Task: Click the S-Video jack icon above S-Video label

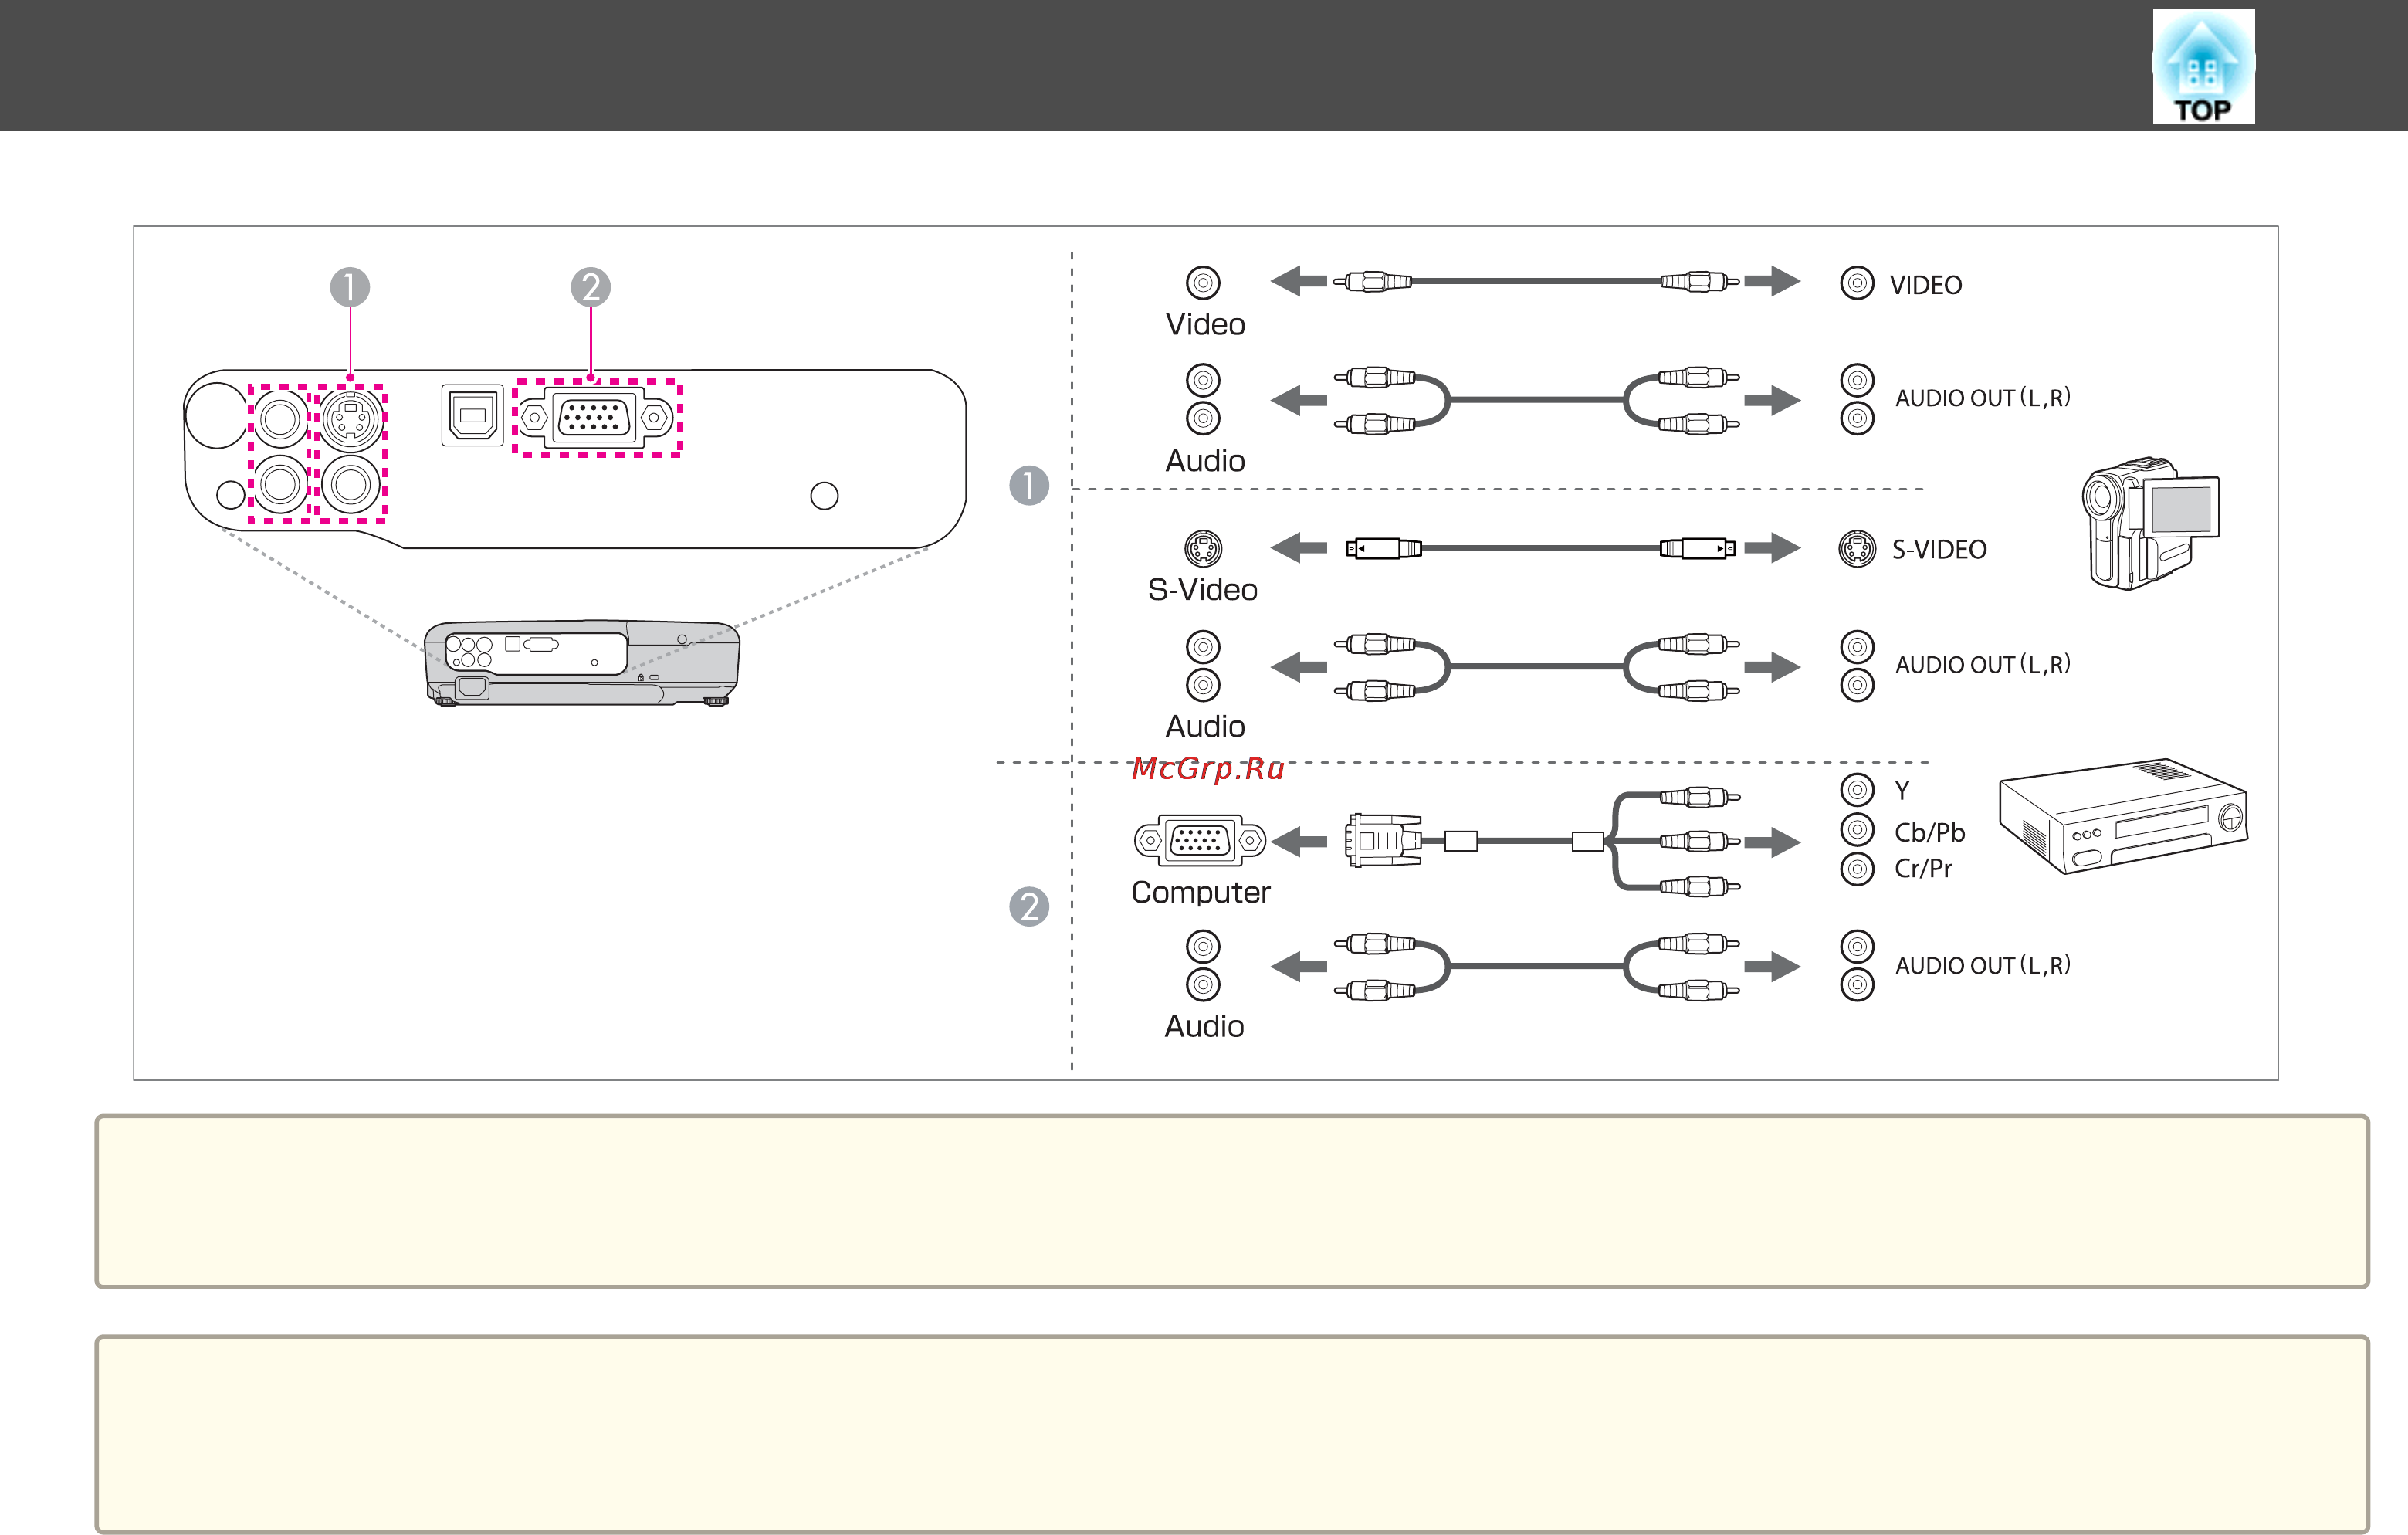Action: pyautogui.click(x=1203, y=548)
